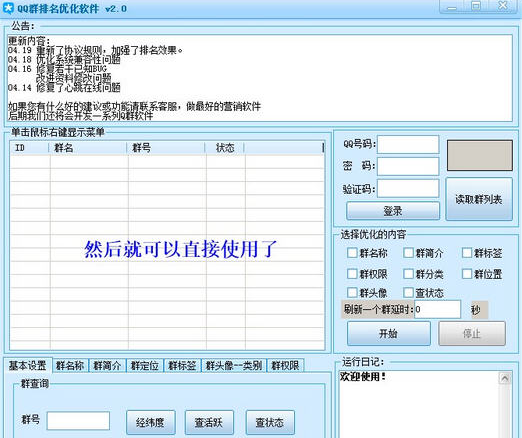
Task: Toggle the 查状态 checkbox
Action: [x=408, y=293]
